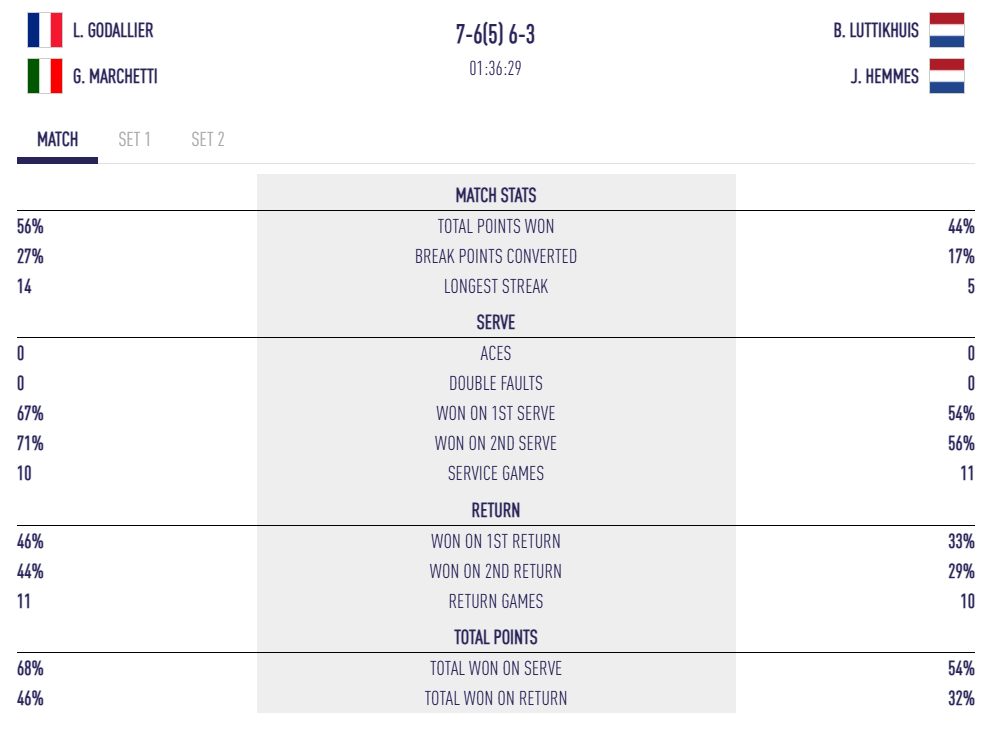Click the Serve section header
The width and height of the screenshot is (988, 731).
tap(496, 323)
